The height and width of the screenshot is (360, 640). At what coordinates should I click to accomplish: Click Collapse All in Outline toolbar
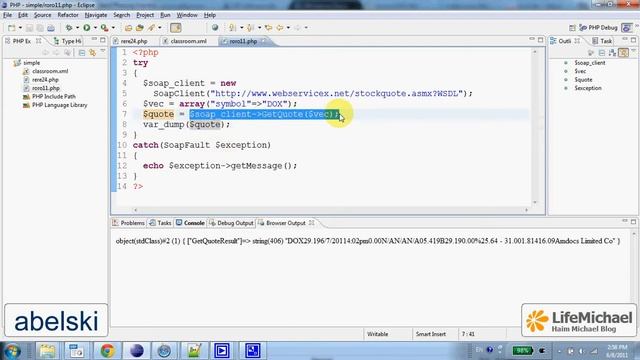pos(602,53)
